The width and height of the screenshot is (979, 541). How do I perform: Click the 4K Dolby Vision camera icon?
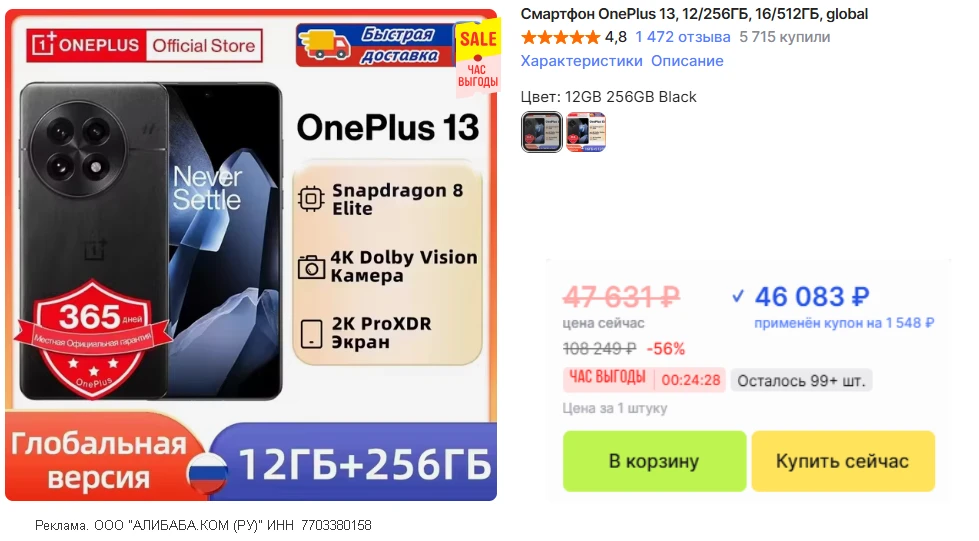pos(311,267)
